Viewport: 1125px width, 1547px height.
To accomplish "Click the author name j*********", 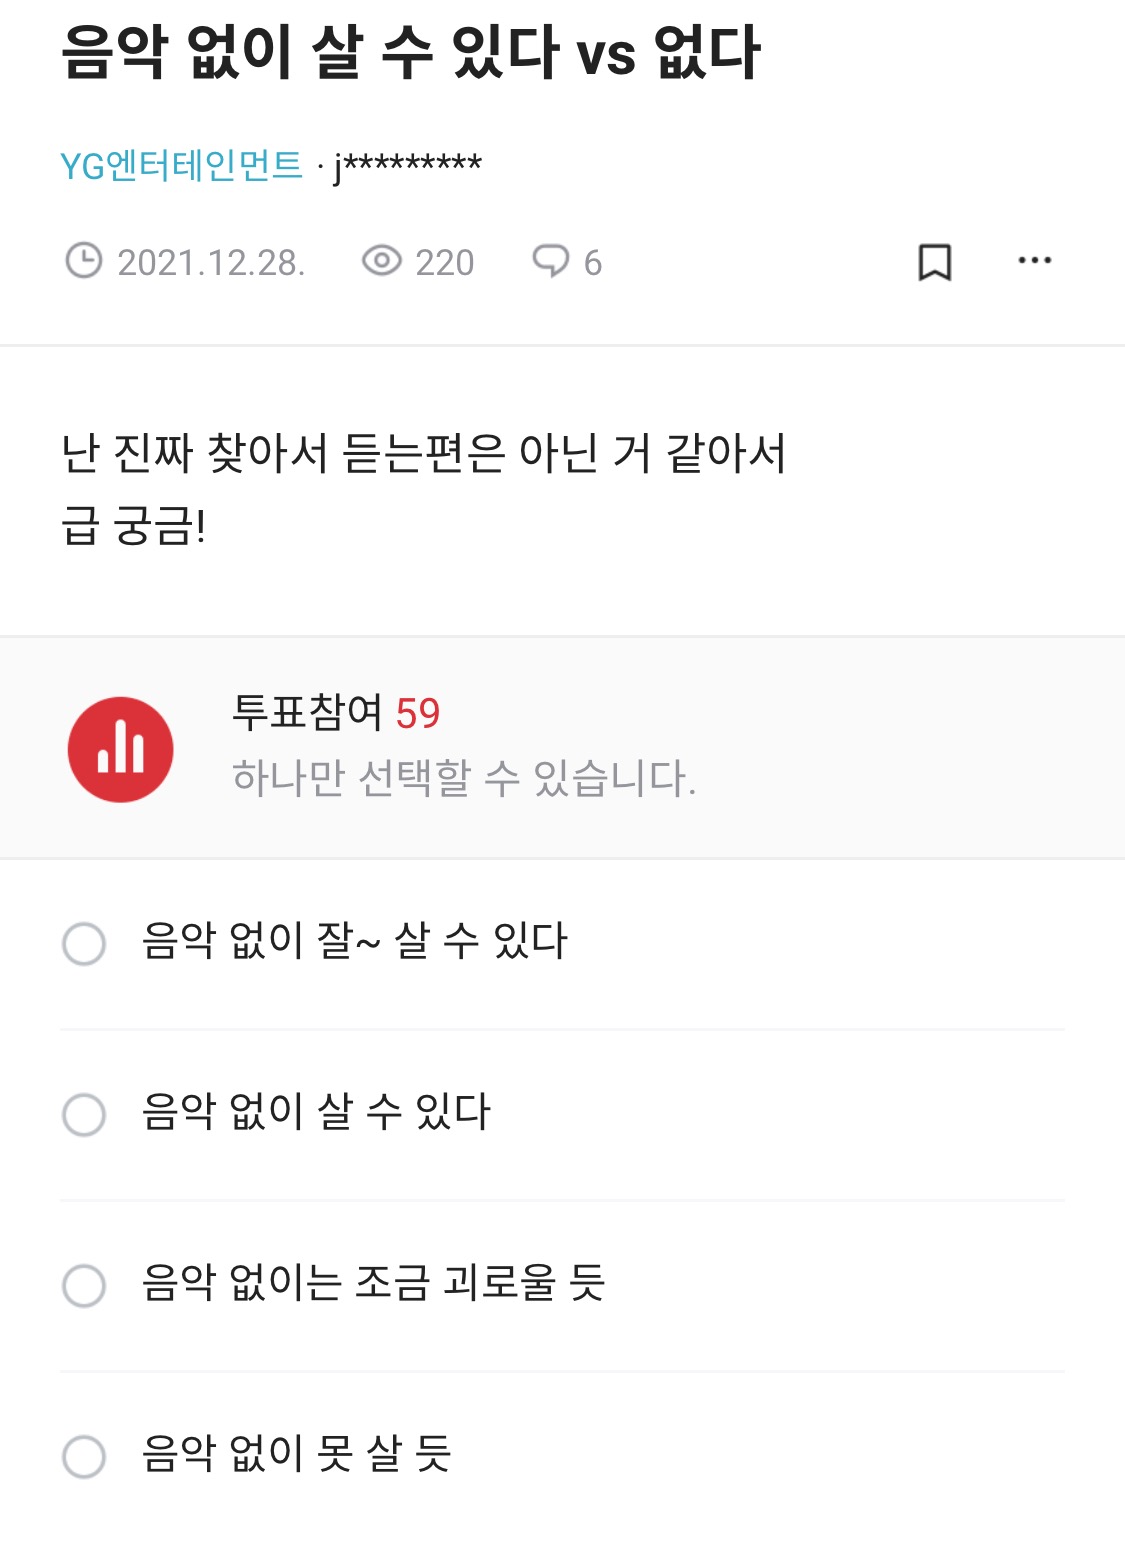I will 408,166.
